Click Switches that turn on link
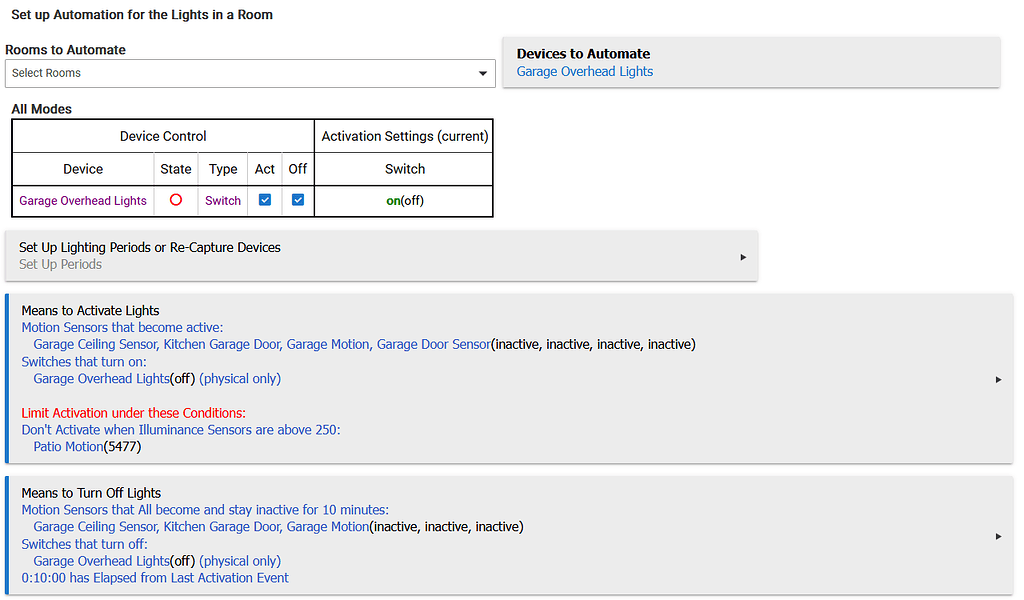Screen dimensions: 1024x600 click(x=84, y=362)
